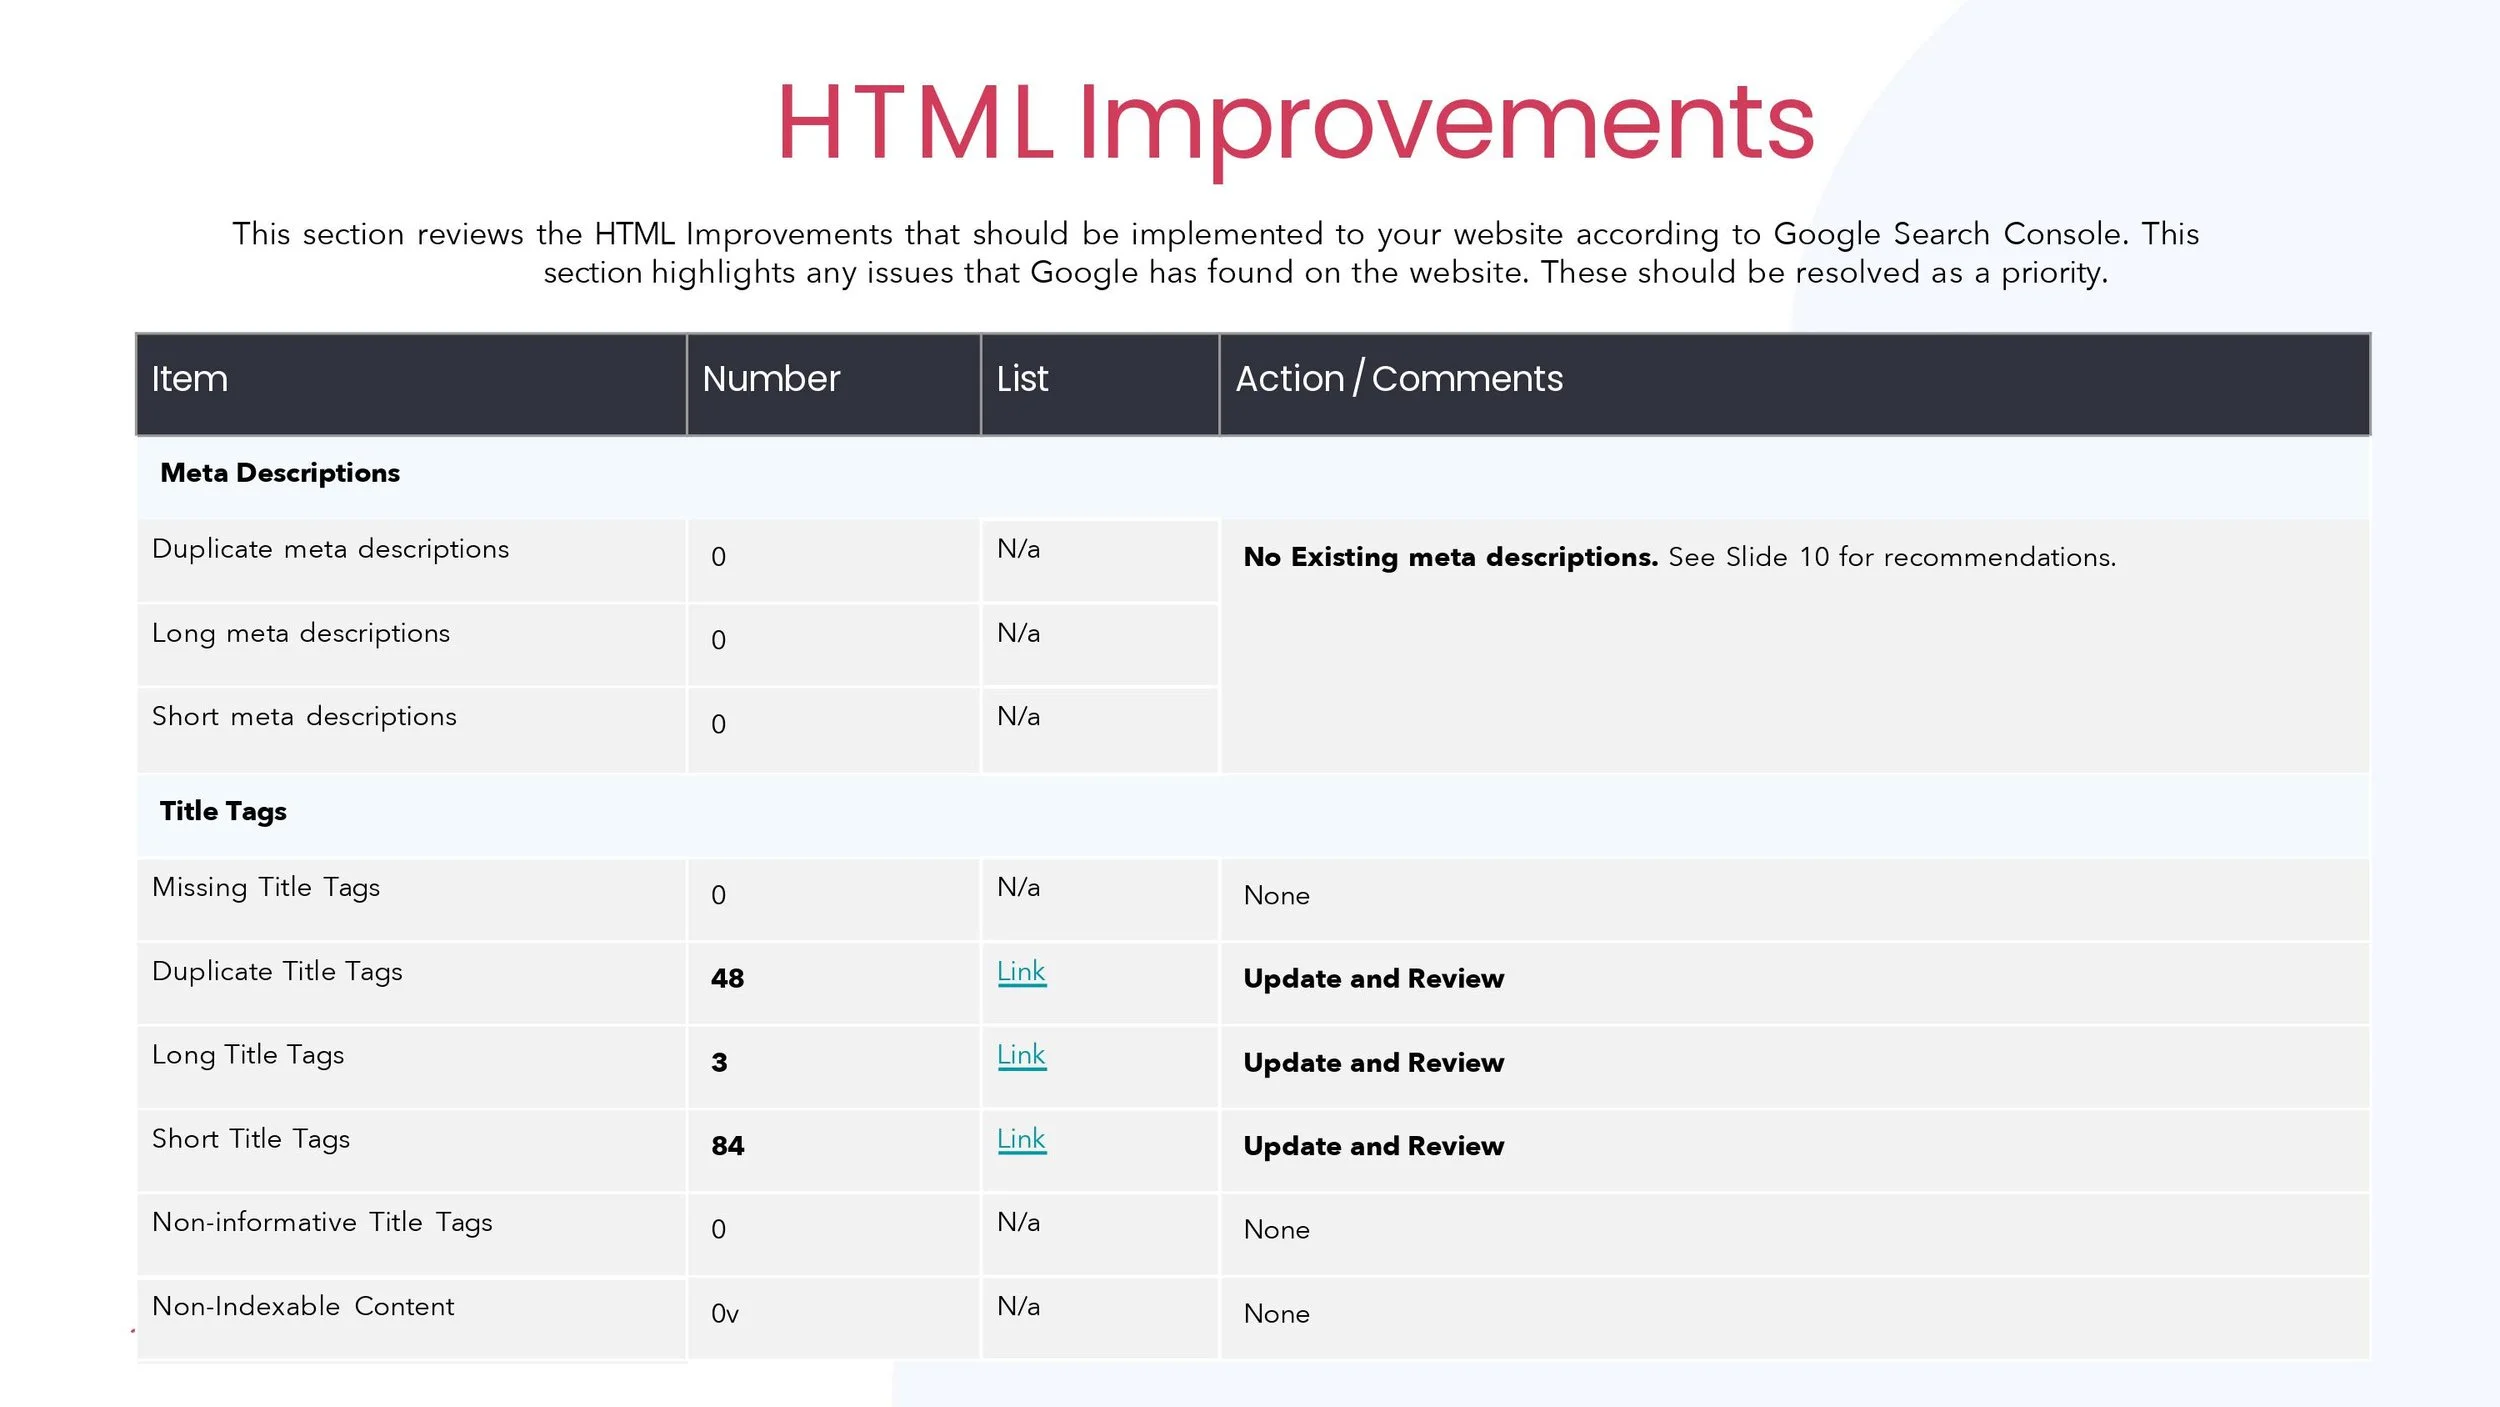Click the Duplicate meta descriptions row label
This screenshot has width=2500, height=1407.
click(330, 549)
